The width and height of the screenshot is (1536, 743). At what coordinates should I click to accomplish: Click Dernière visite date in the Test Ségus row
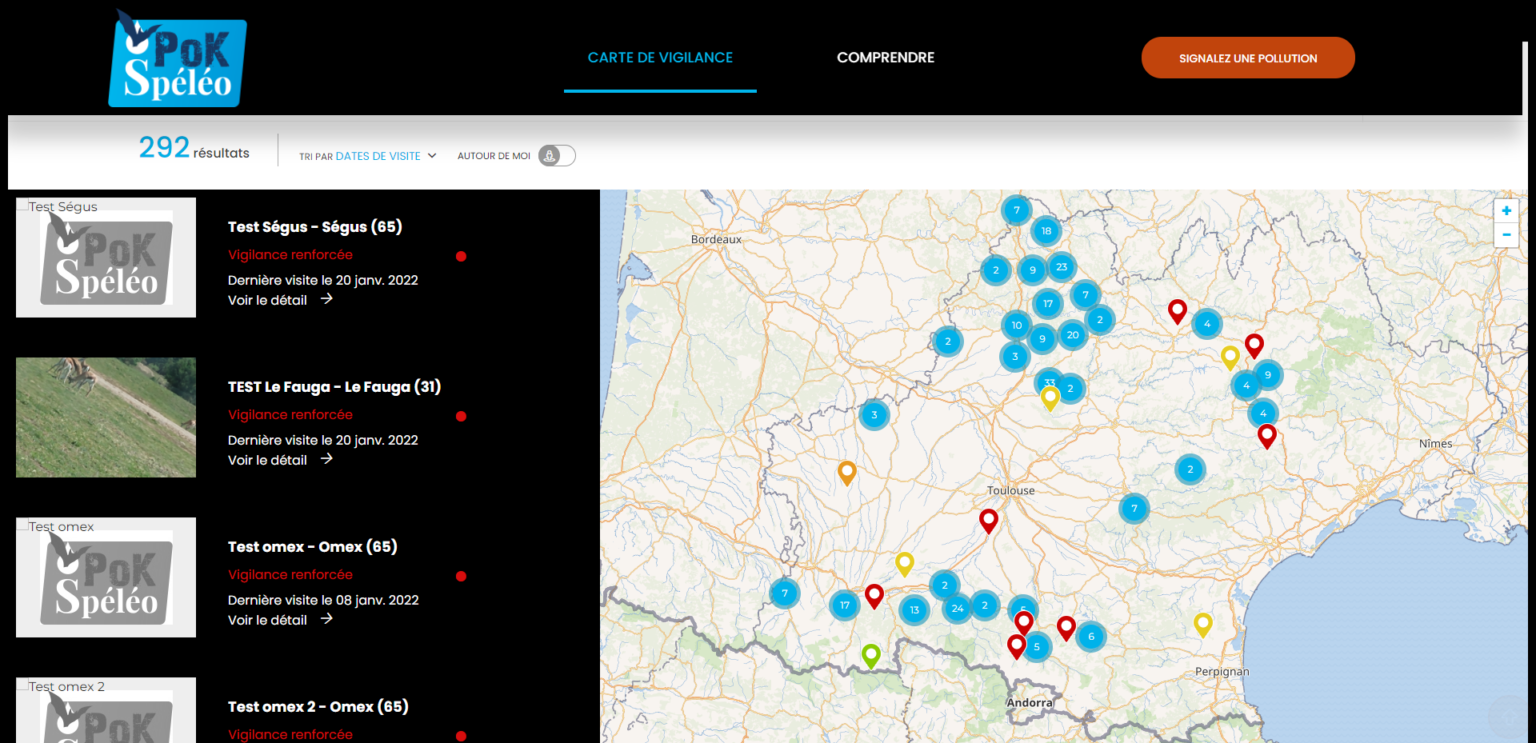[x=323, y=280]
